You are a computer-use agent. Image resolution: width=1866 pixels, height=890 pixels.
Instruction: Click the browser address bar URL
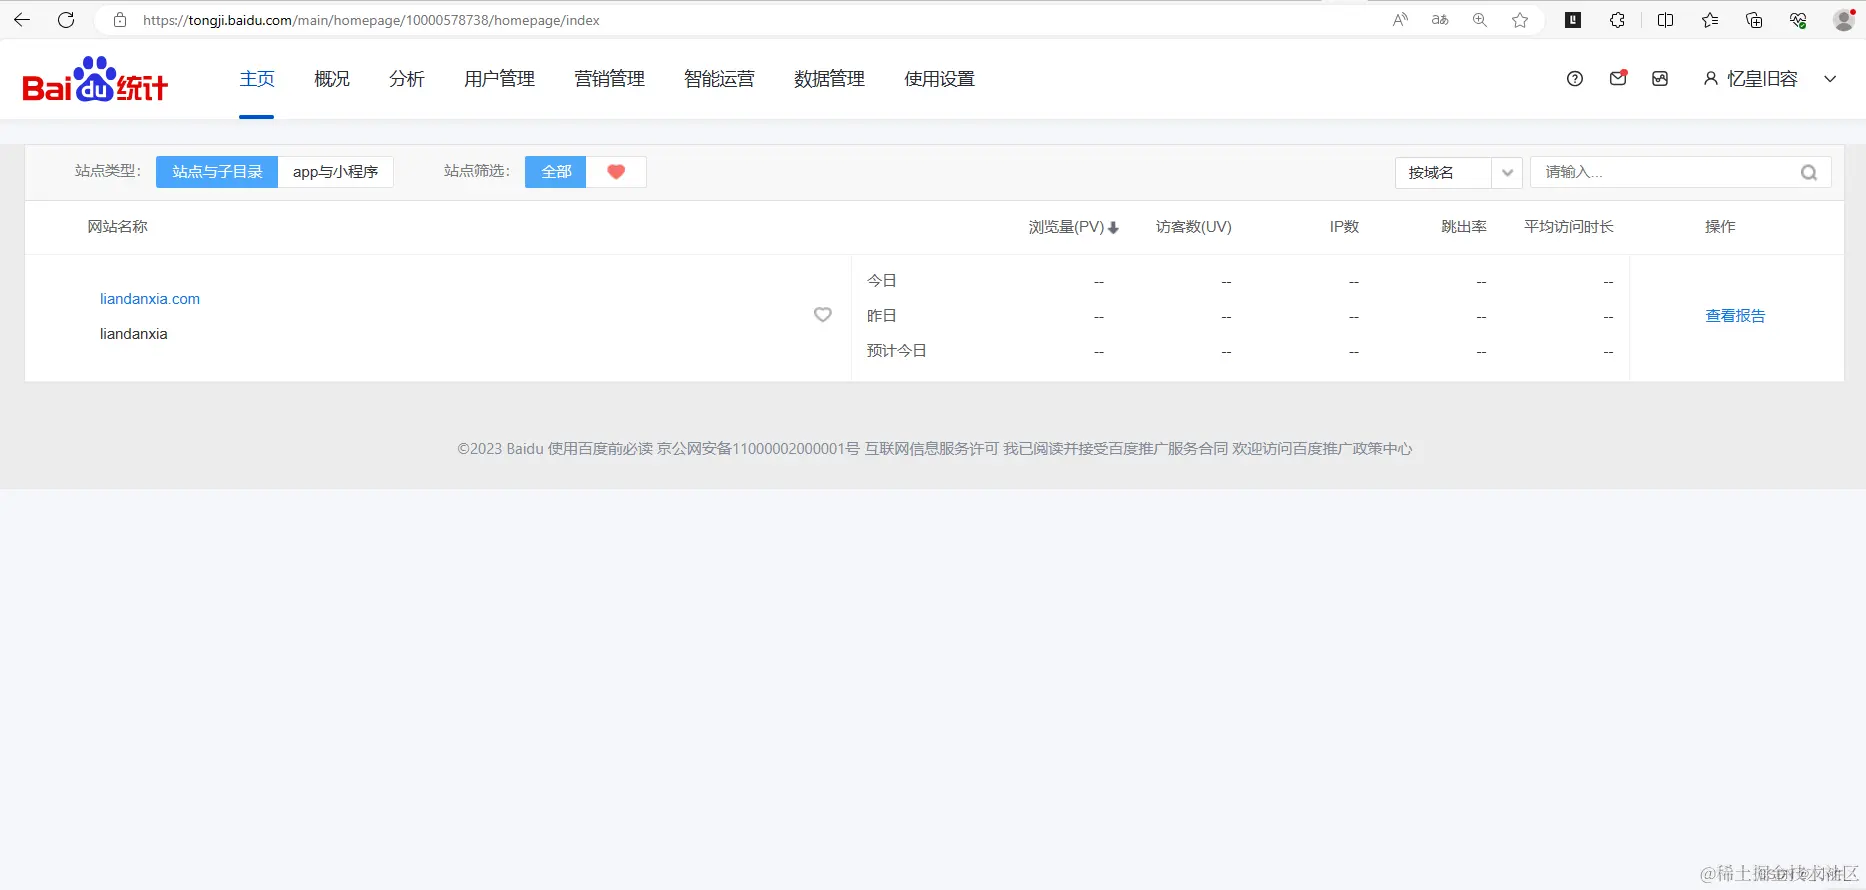coord(371,20)
